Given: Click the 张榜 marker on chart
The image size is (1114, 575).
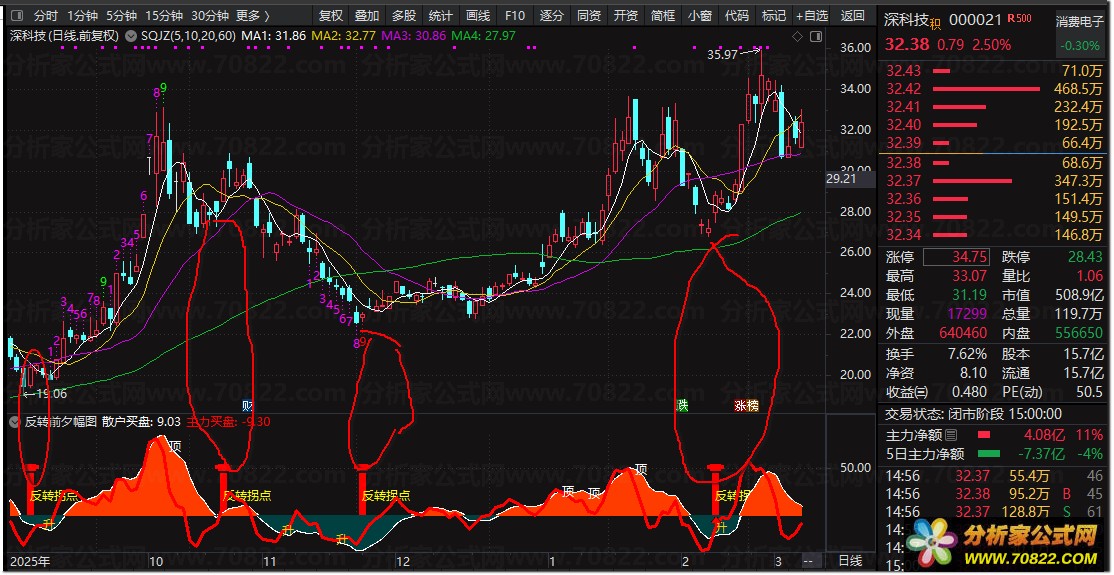Looking at the screenshot, I should (746, 406).
